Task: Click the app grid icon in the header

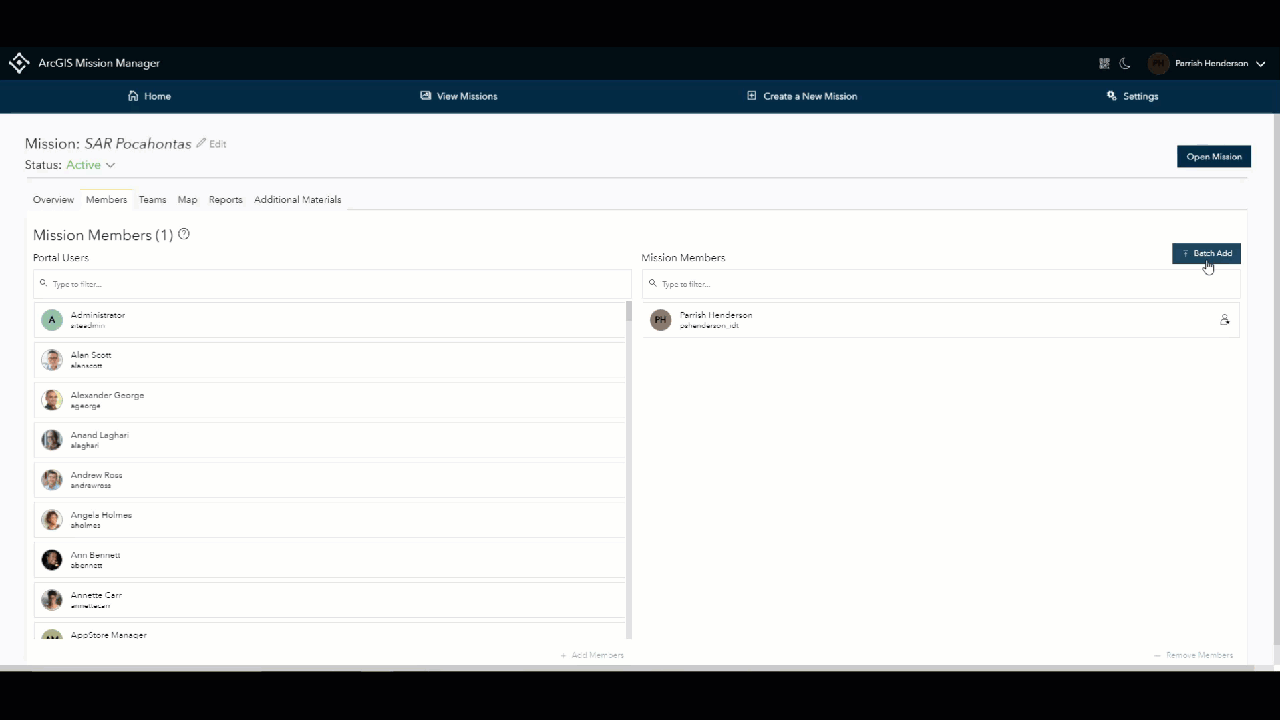Action: click(x=1104, y=63)
